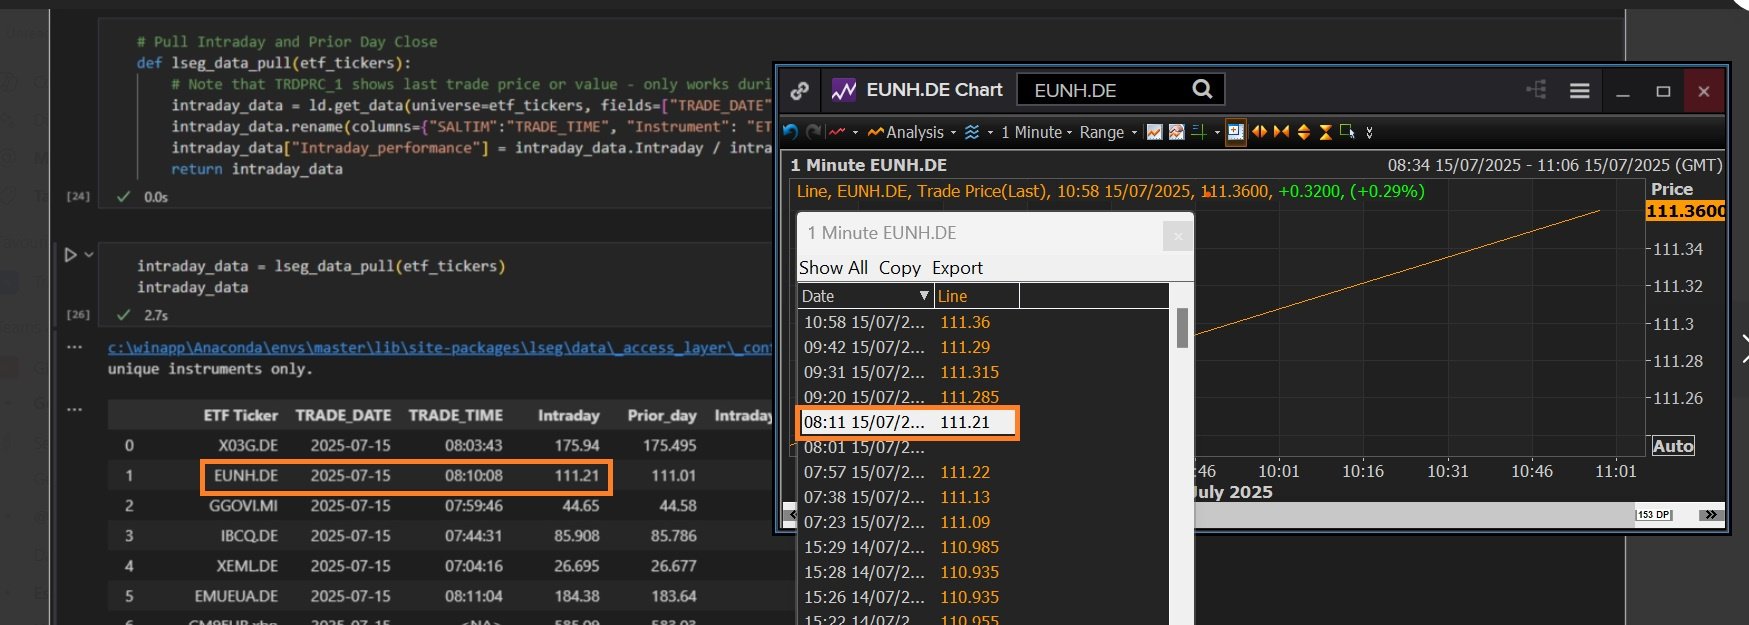1749x625 pixels.
Task: Click the ETF Ticker column header
Action: tap(240, 415)
